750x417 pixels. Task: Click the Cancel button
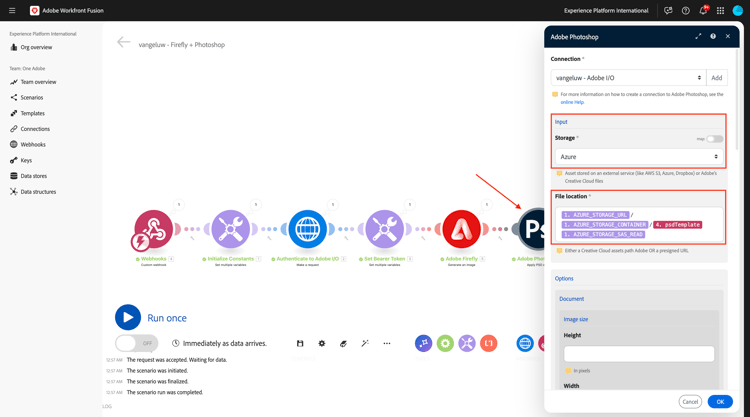click(x=690, y=402)
